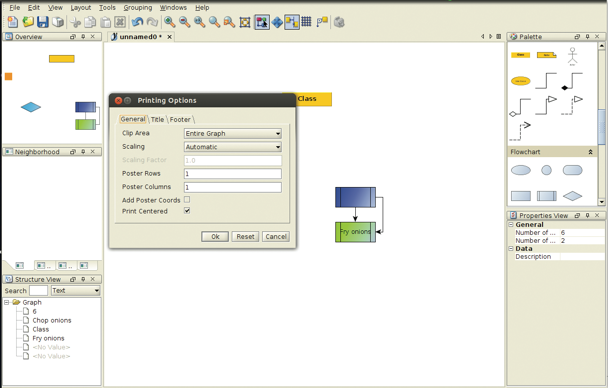
Task: Open the Layout menu
Action: coord(81,7)
